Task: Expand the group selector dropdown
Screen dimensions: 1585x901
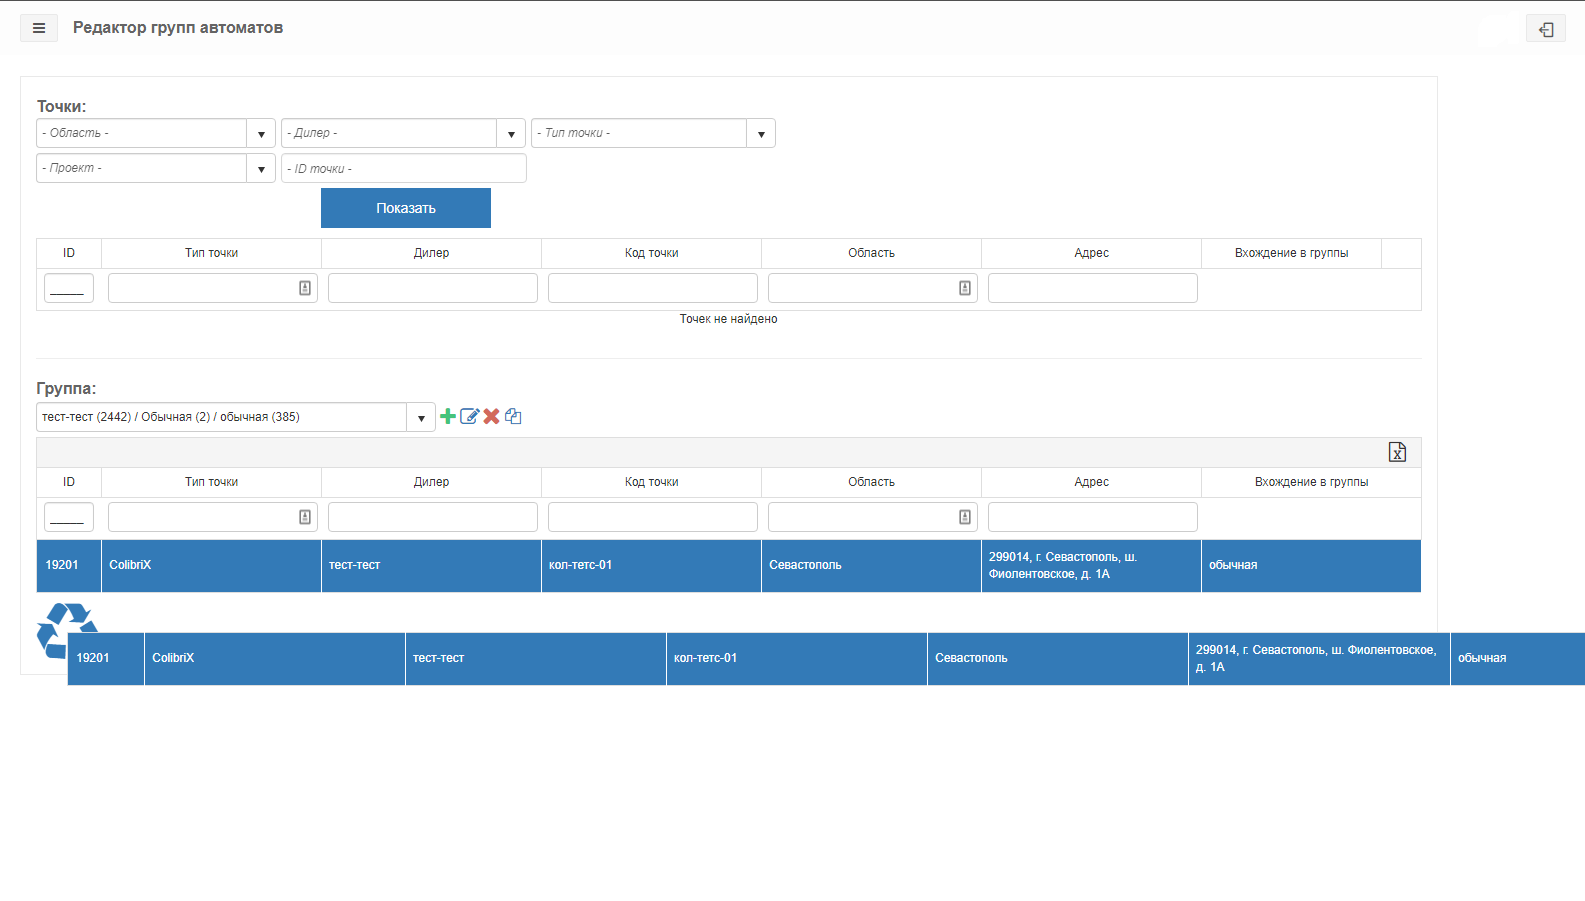Action: (421, 417)
